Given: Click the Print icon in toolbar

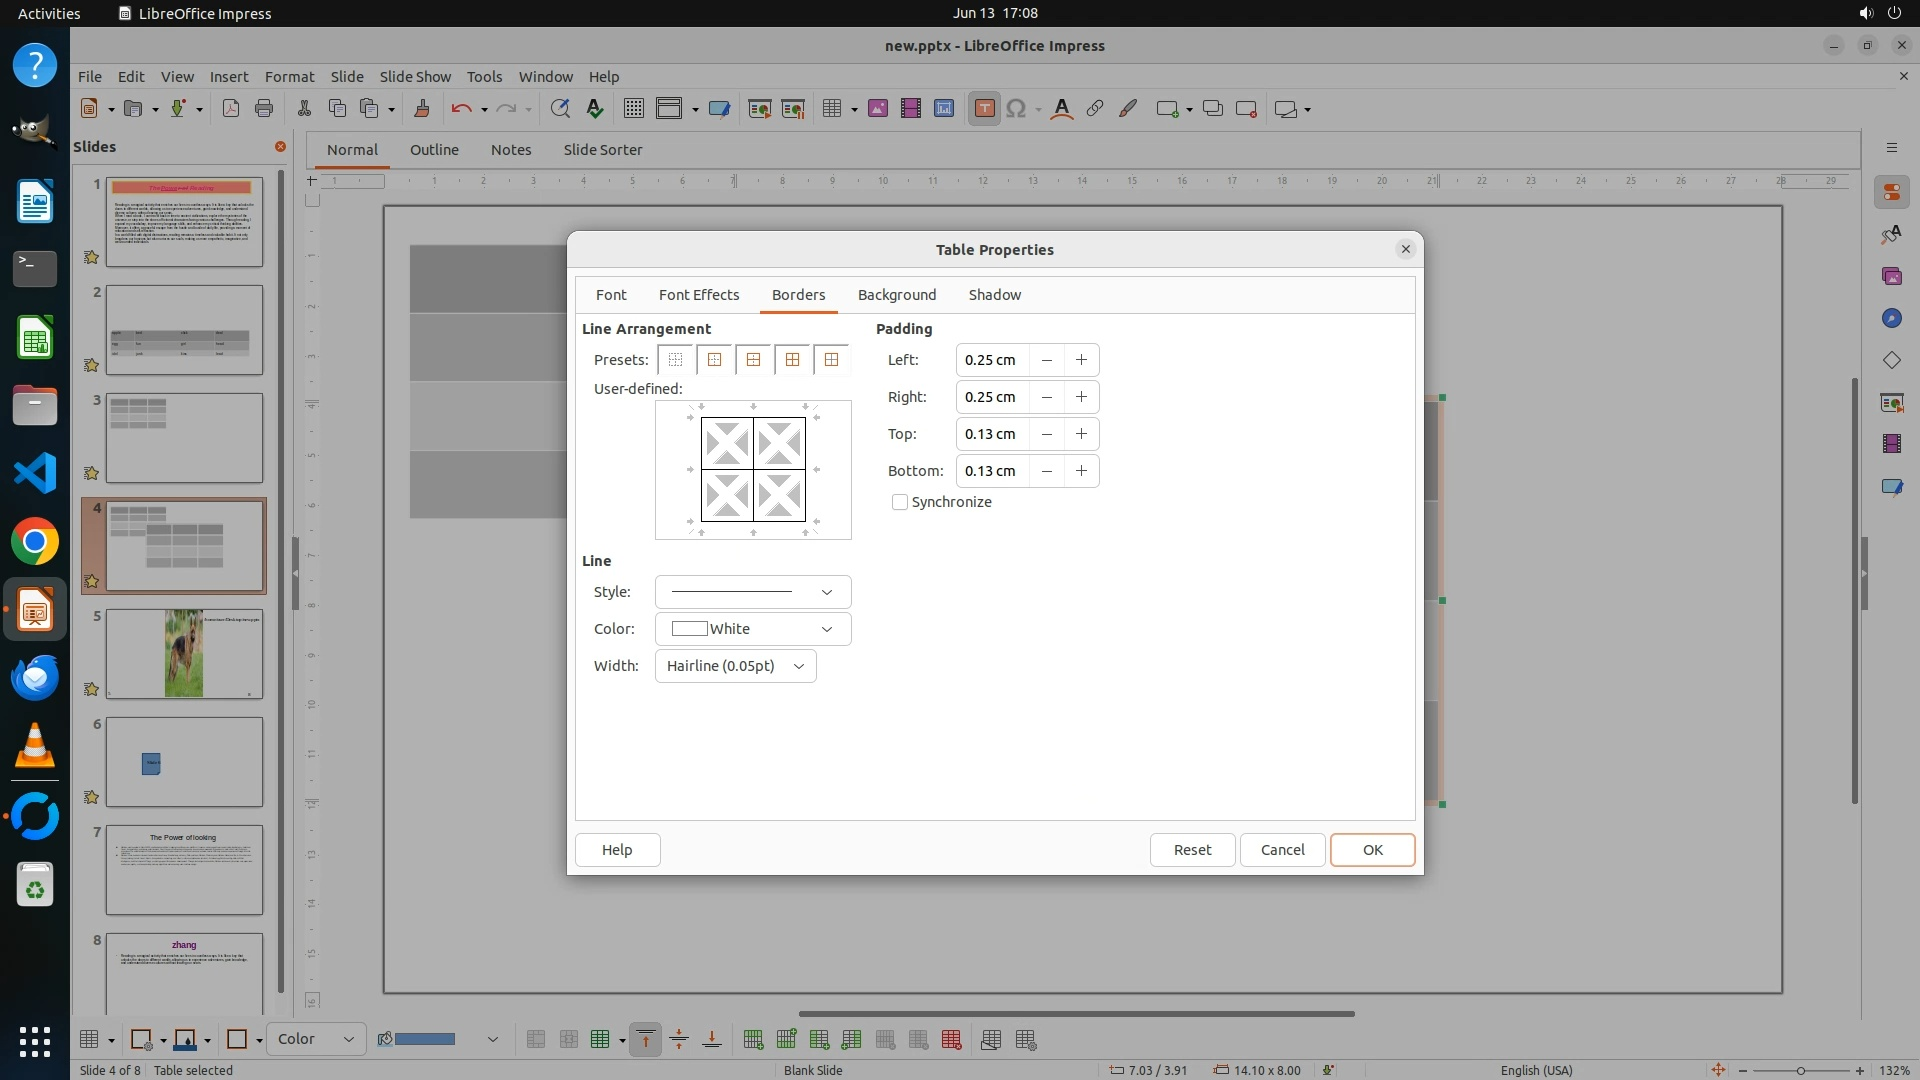Looking at the screenshot, I should click(x=264, y=109).
